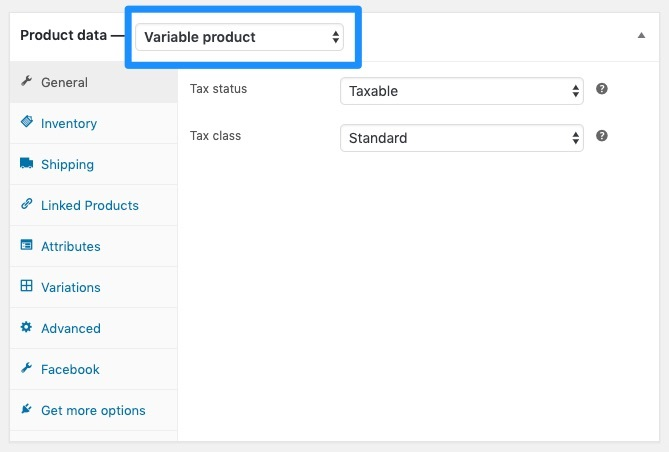Show help tooltip for Tax class
This screenshot has width=669, height=452.
[x=602, y=136]
